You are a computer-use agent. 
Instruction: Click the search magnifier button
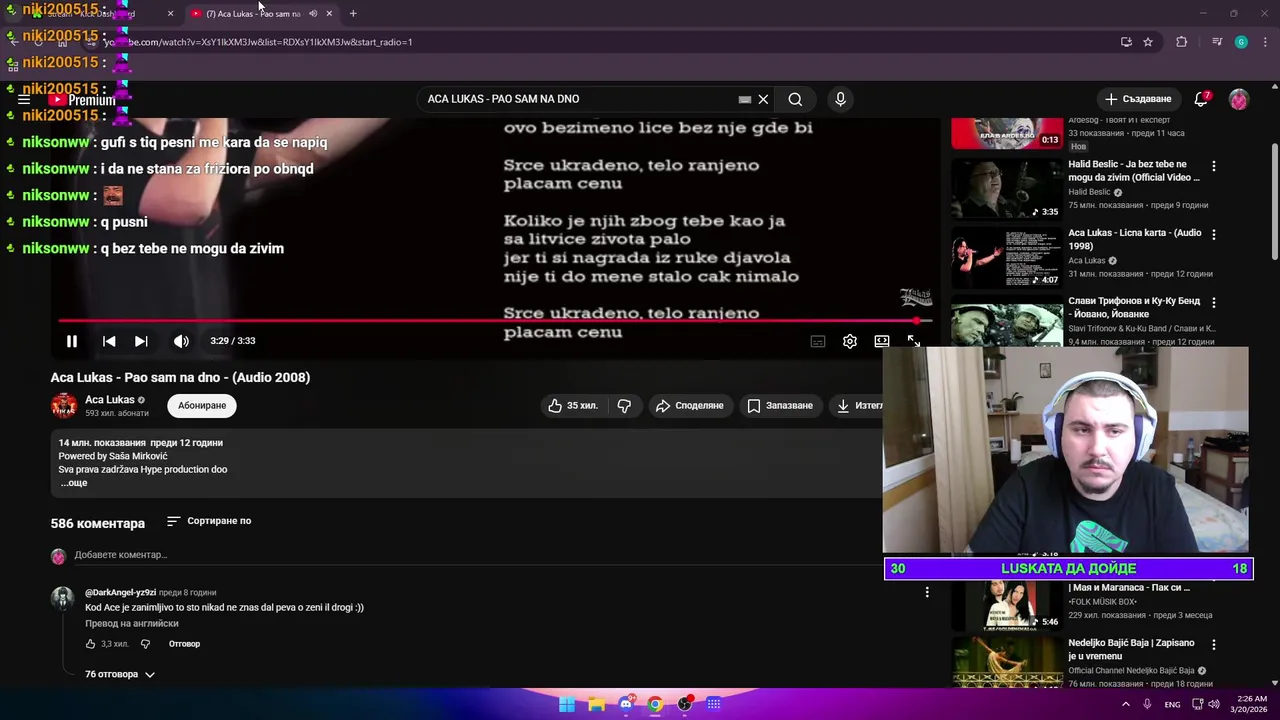coord(795,99)
